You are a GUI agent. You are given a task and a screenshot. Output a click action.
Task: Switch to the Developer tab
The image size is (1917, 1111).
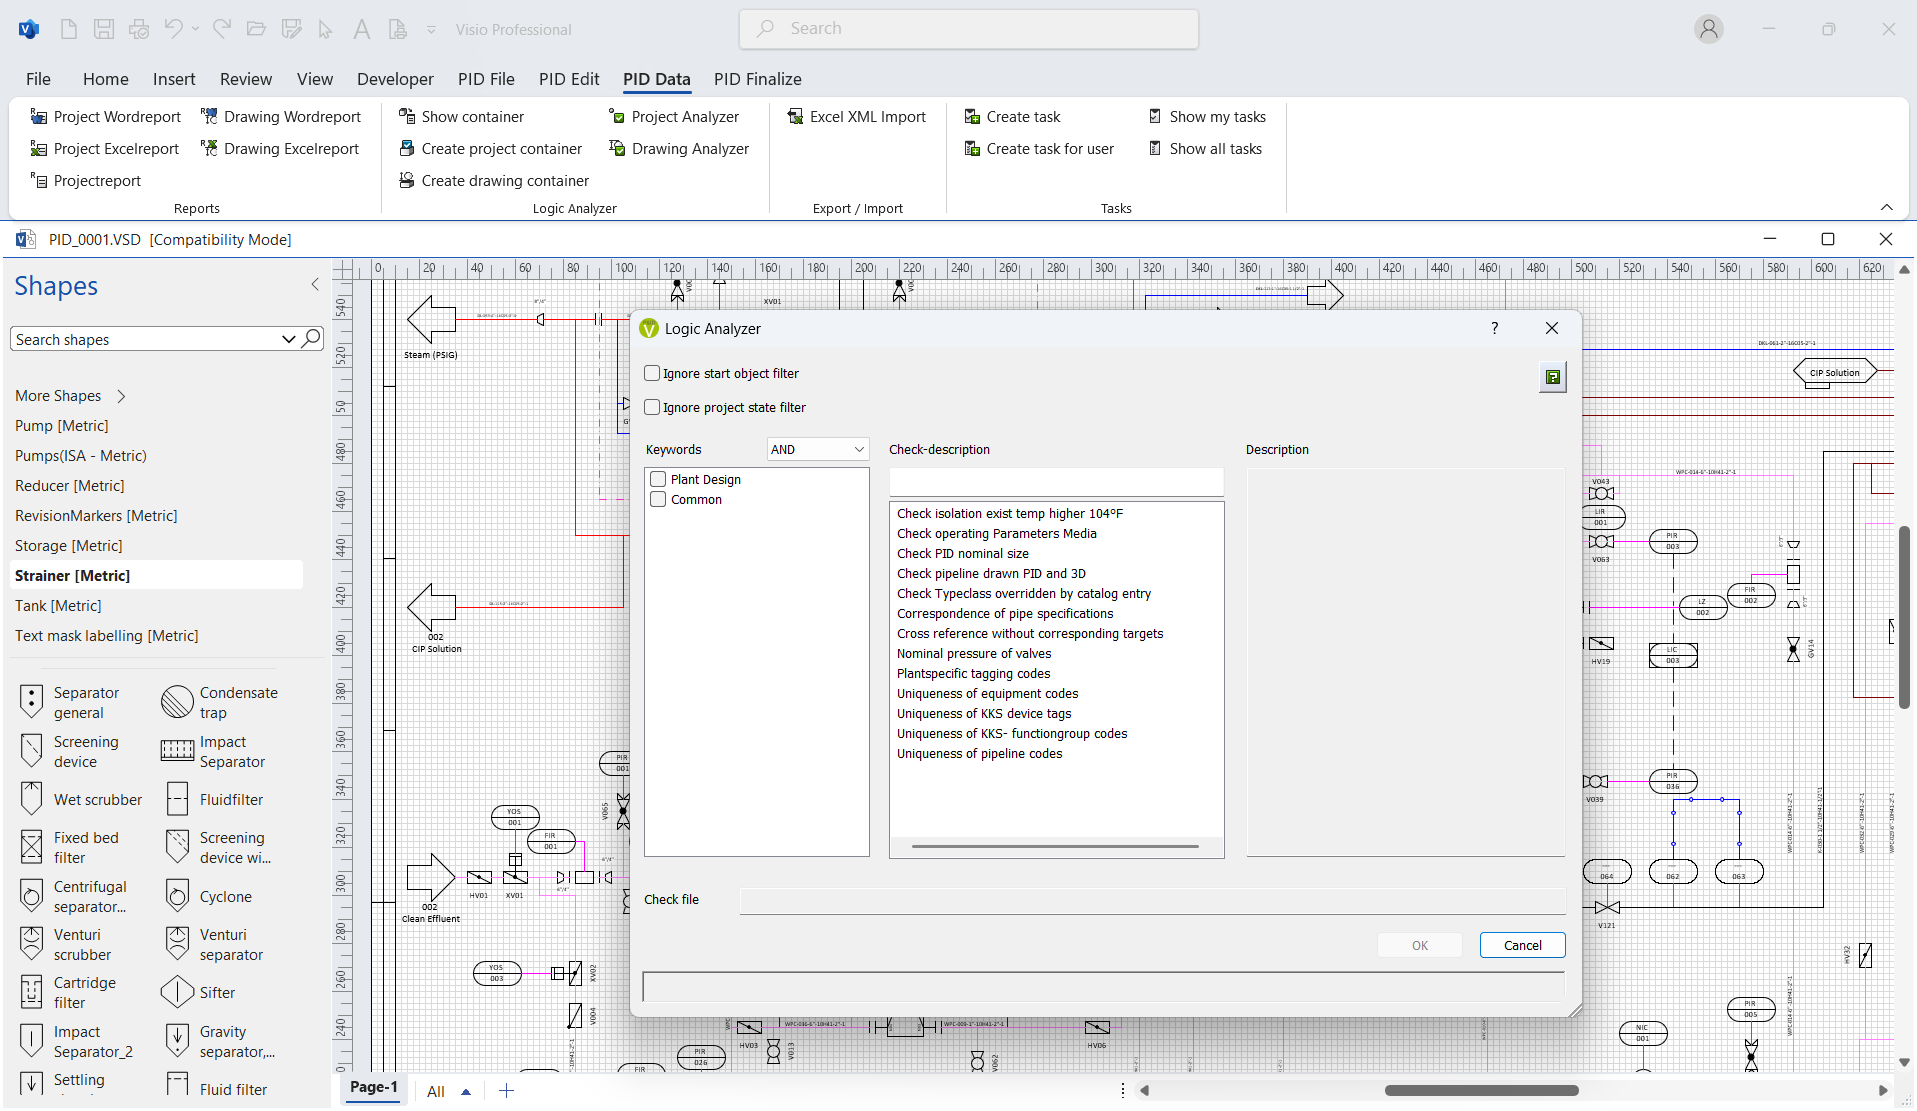pos(395,79)
